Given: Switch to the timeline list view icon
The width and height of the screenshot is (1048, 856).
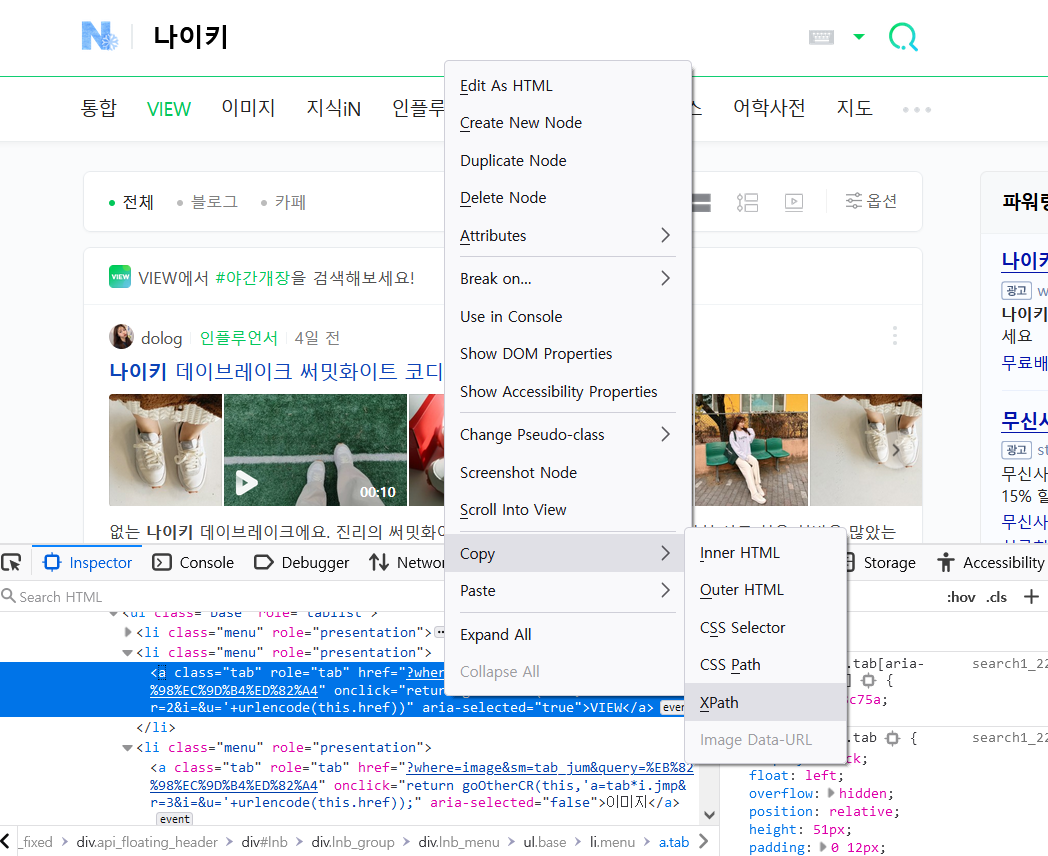Looking at the screenshot, I should (x=747, y=202).
